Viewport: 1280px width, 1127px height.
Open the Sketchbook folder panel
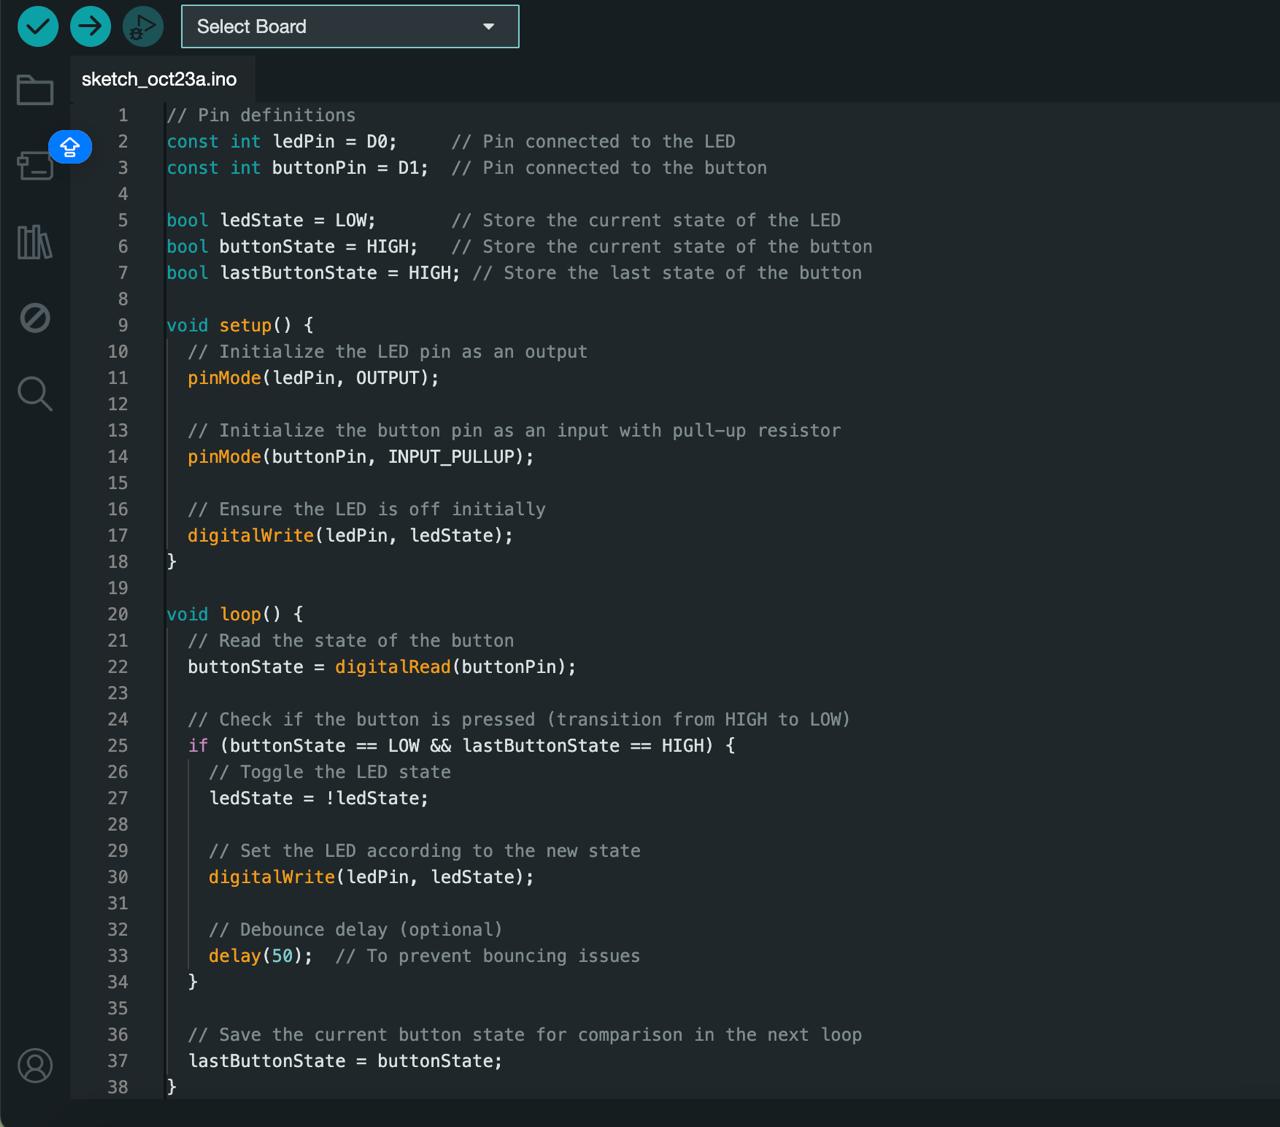point(35,90)
